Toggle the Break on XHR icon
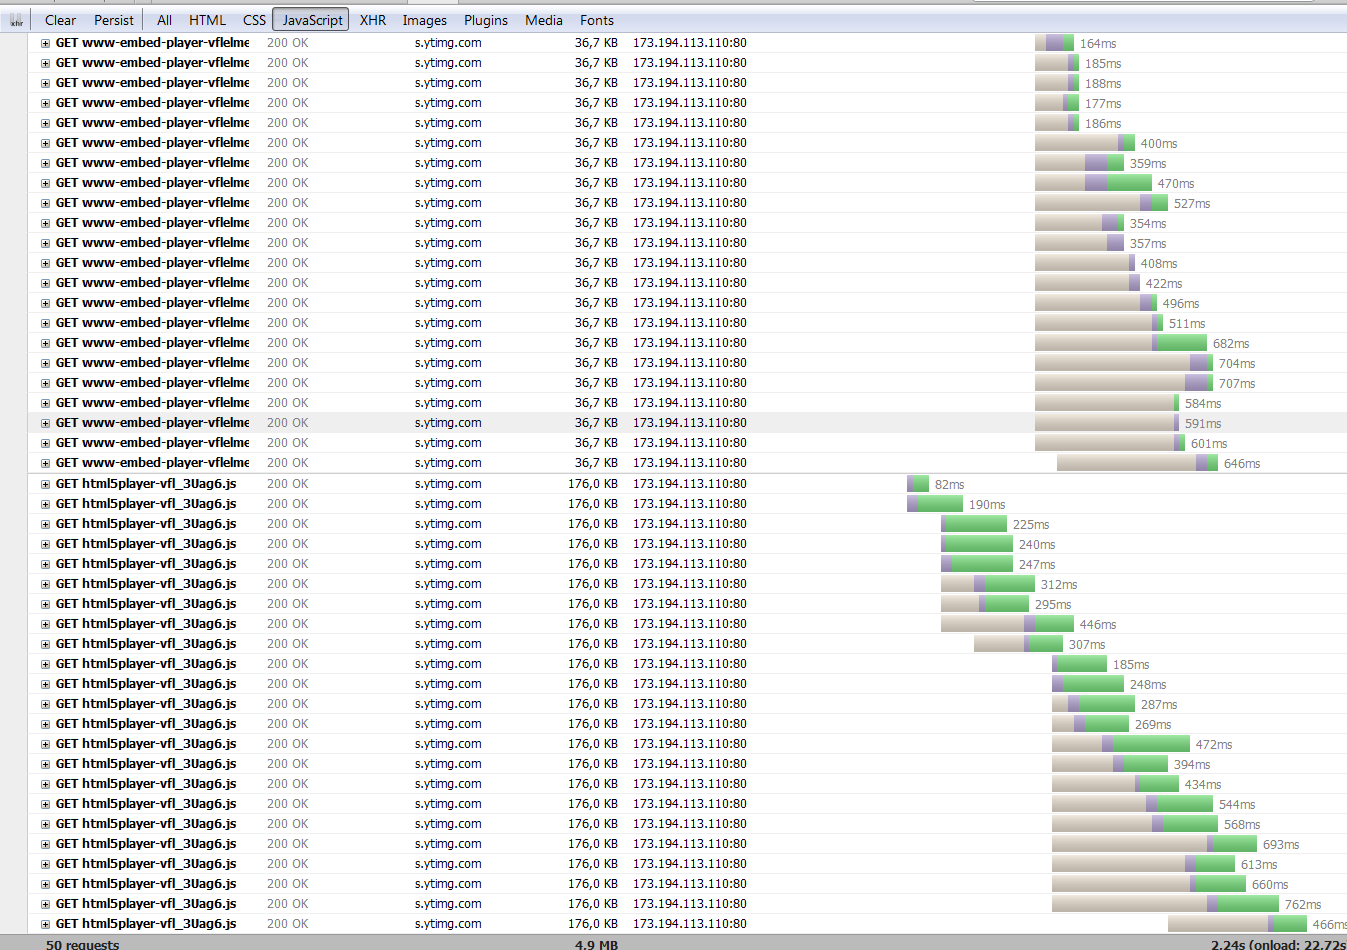This screenshot has height=950, width=1347. coord(16,20)
